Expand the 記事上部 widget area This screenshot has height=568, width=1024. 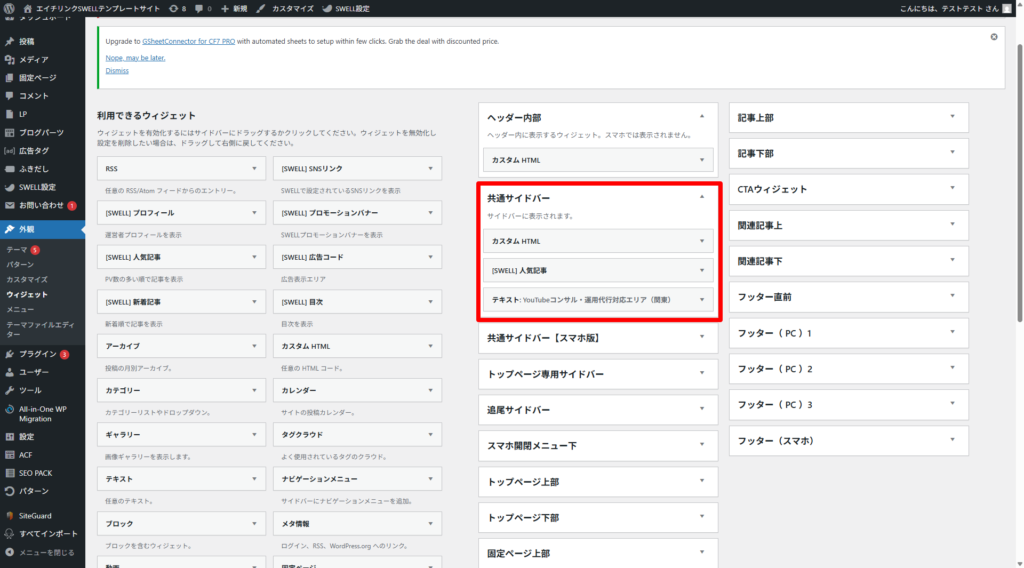(952, 117)
